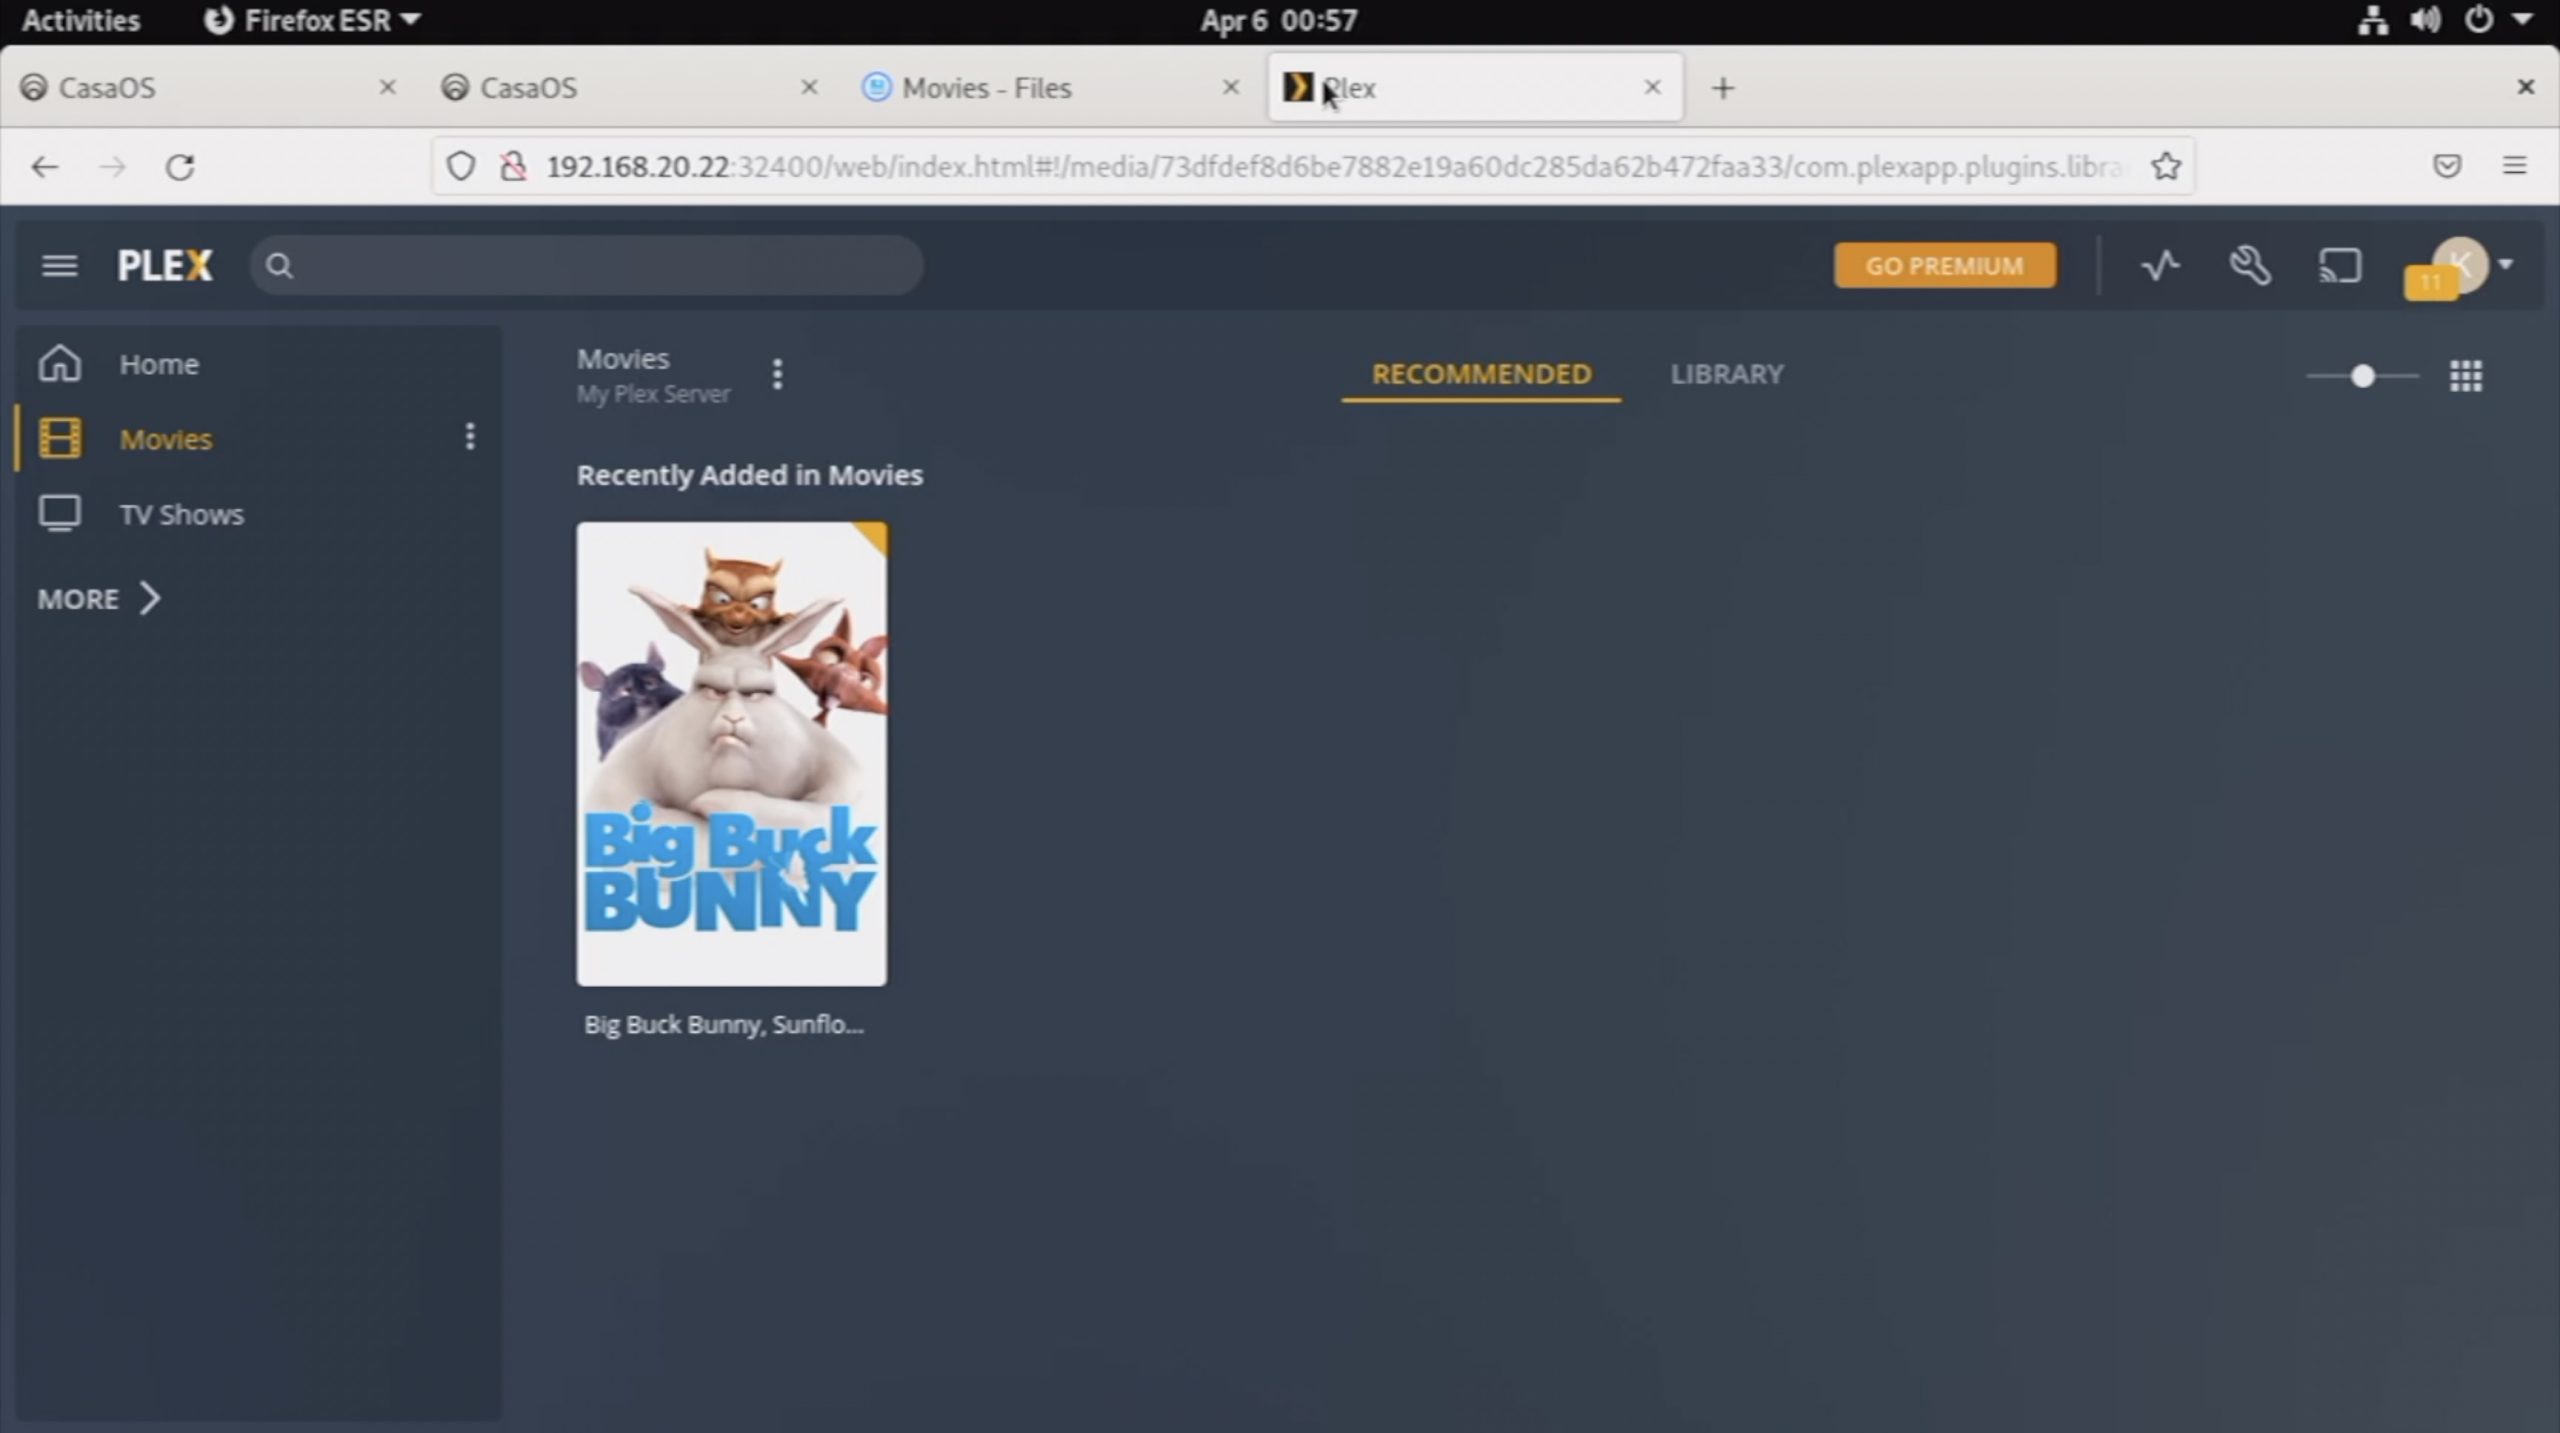This screenshot has height=1433, width=2560.
Task: Open the Firefox application menu icon
Action: point(2514,166)
